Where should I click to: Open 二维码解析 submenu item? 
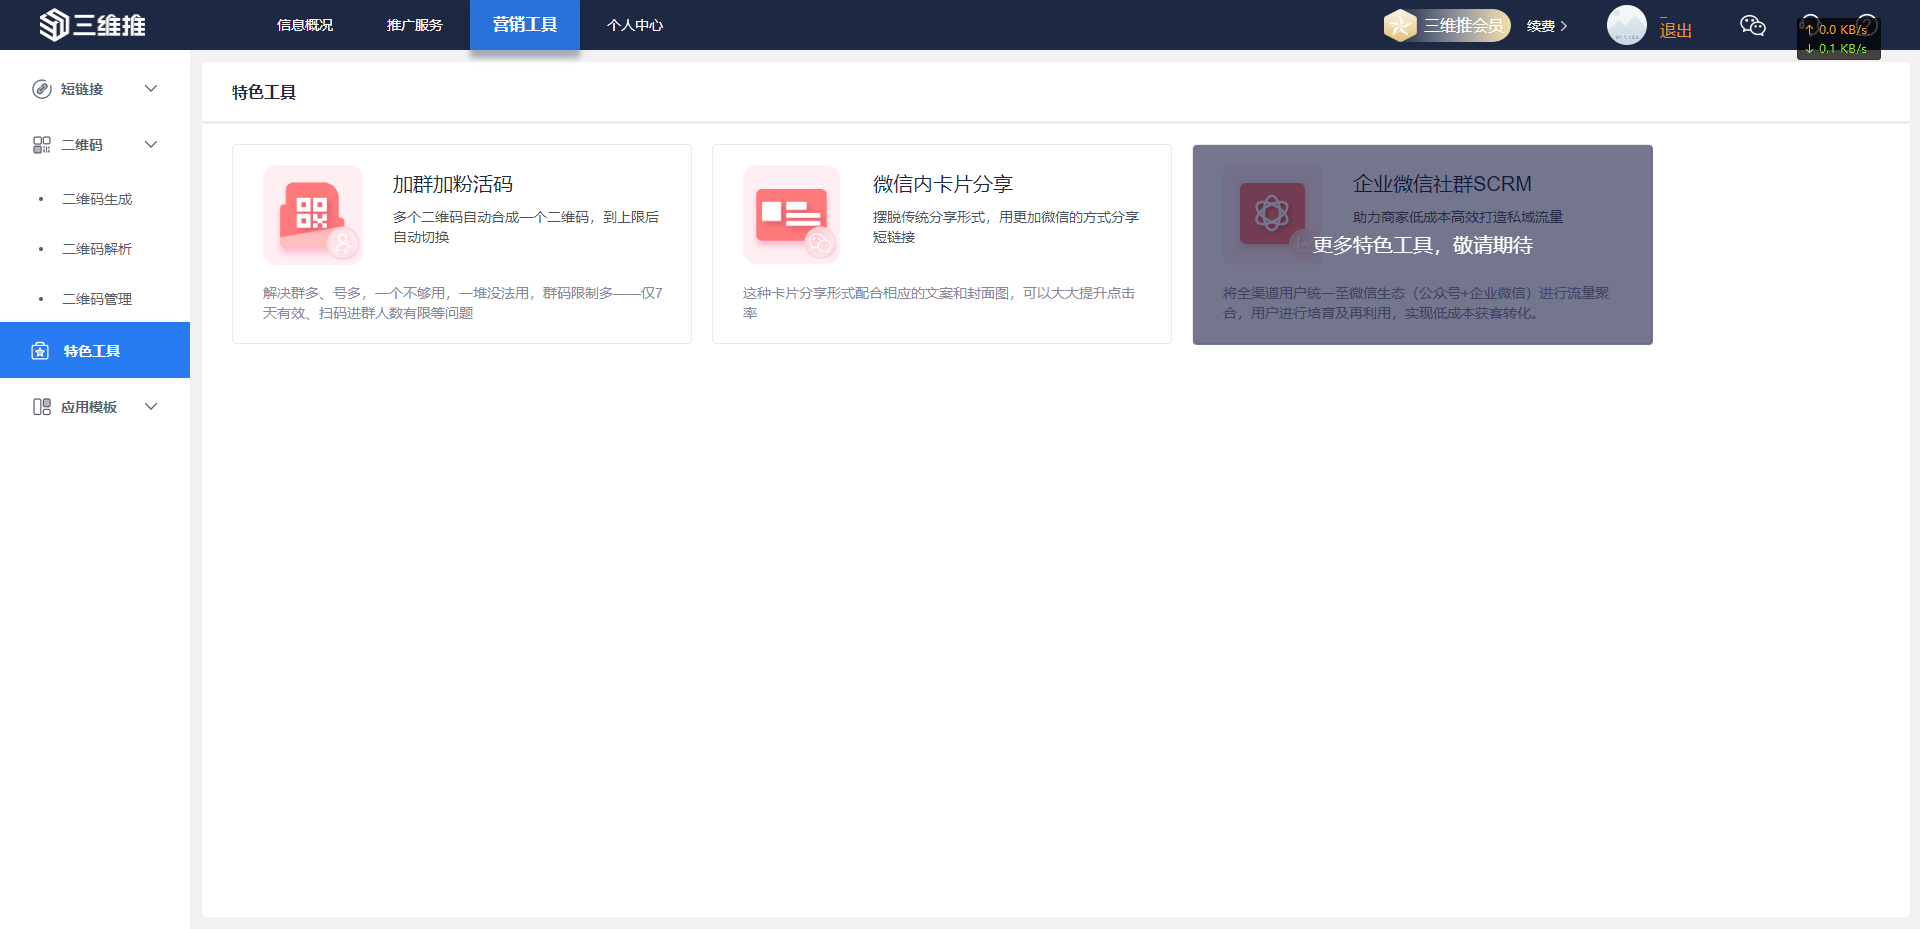97,249
